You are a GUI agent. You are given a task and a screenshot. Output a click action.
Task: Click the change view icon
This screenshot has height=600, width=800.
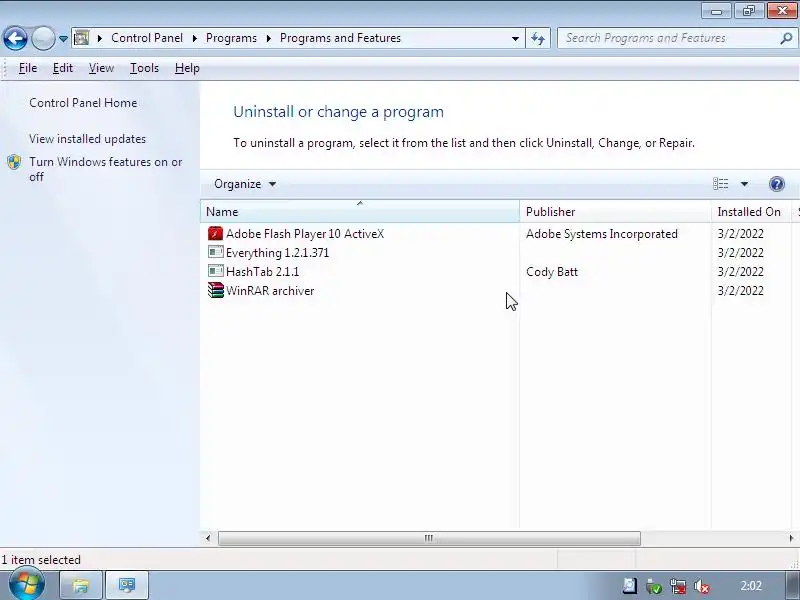720,184
